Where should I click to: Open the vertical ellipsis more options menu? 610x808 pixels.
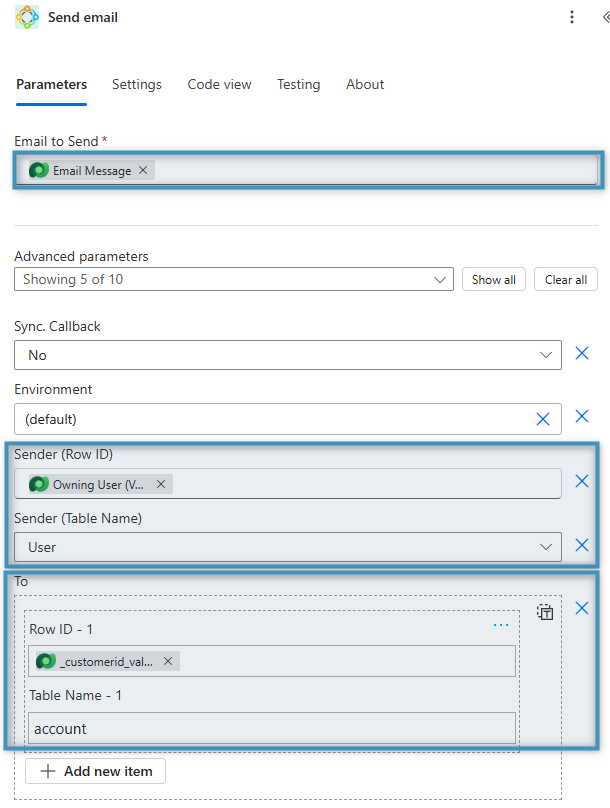[572, 17]
